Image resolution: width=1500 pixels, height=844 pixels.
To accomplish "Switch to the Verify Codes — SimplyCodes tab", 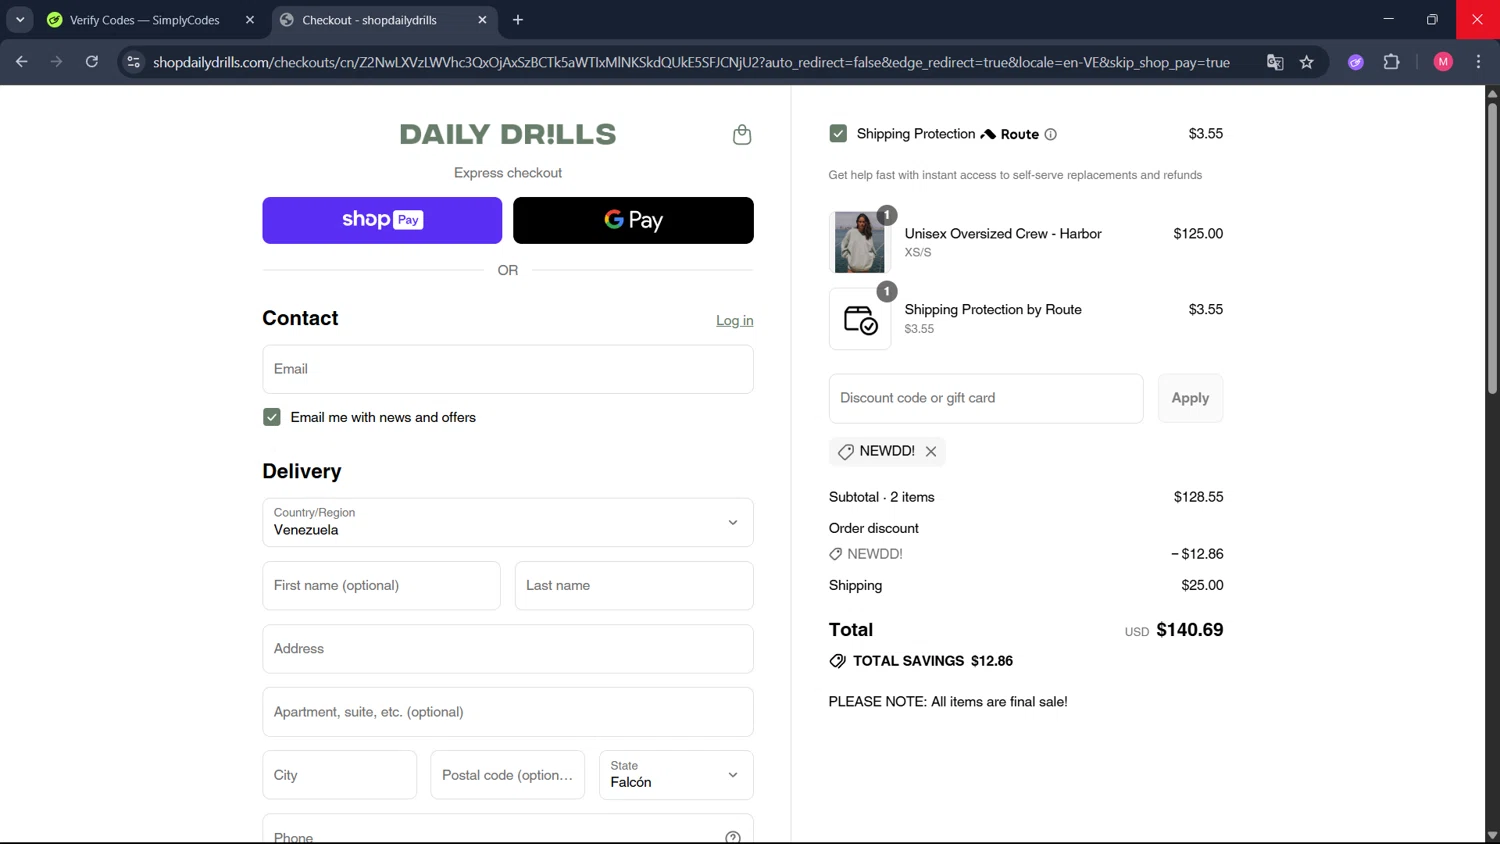I will (144, 20).
